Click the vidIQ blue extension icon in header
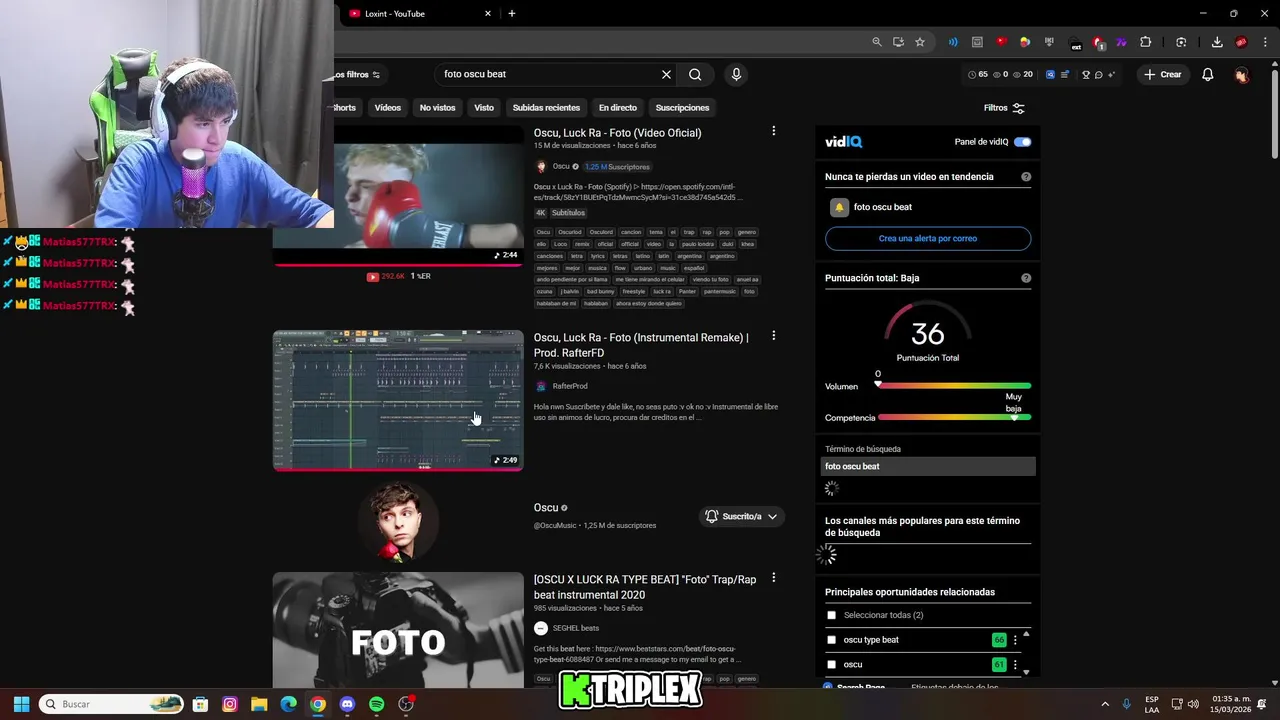This screenshot has height=720, width=1280. [x=1051, y=75]
